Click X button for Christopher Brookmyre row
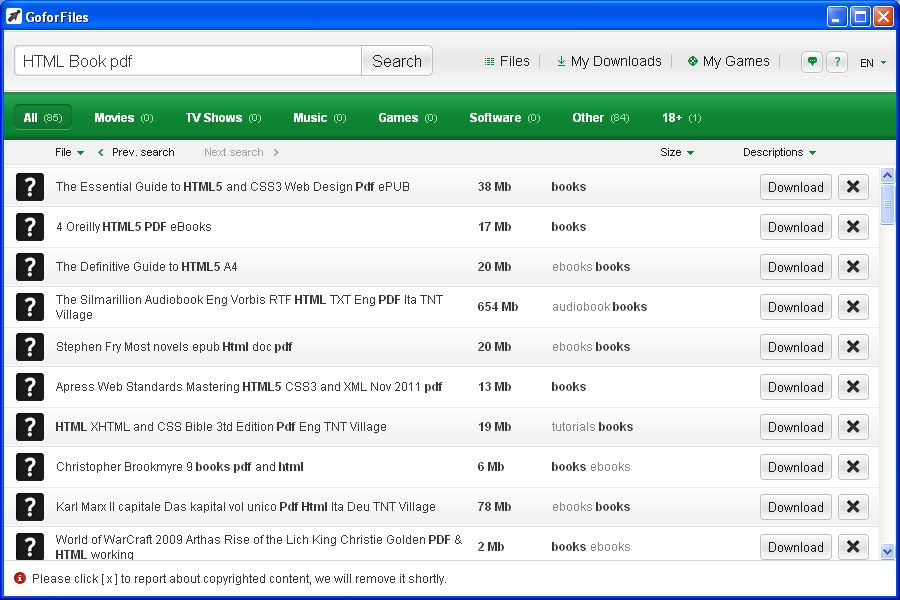 853,467
